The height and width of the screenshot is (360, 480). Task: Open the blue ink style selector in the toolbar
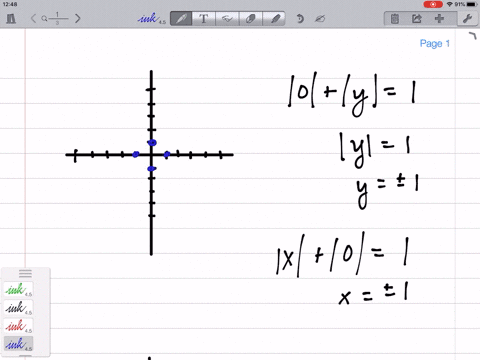(x=152, y=18)
